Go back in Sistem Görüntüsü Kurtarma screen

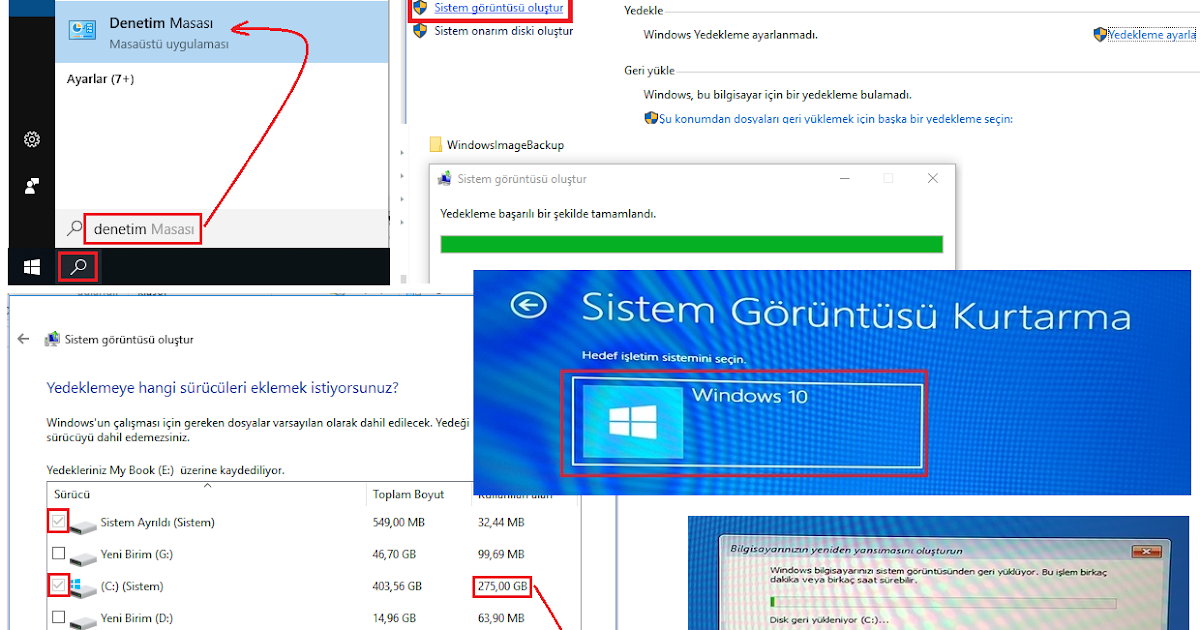click(x=528, y=305)
